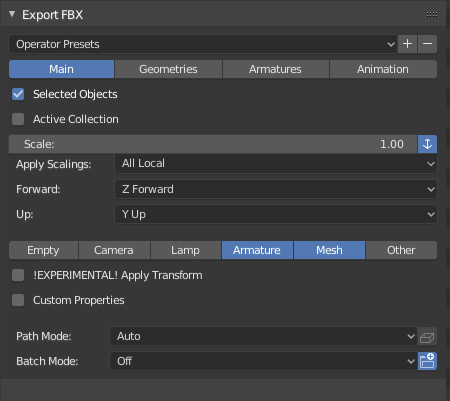Remove the current operator preset
The width and height of the screenshot is (450, 401).
point(427,44)
